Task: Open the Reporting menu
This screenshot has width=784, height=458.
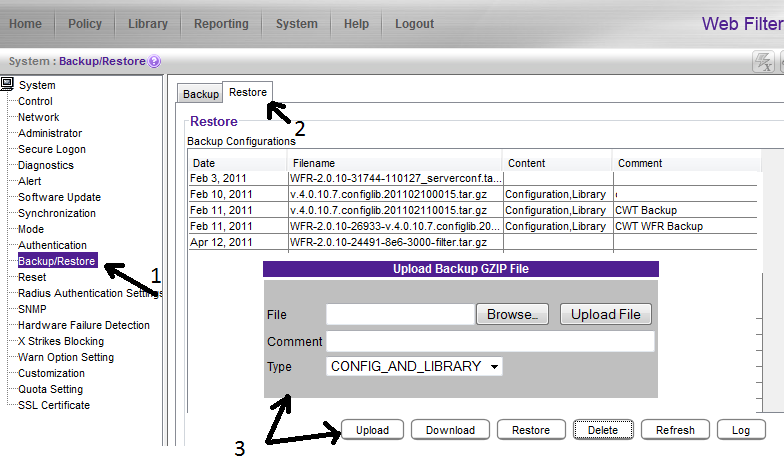Action: coord(221,24)
